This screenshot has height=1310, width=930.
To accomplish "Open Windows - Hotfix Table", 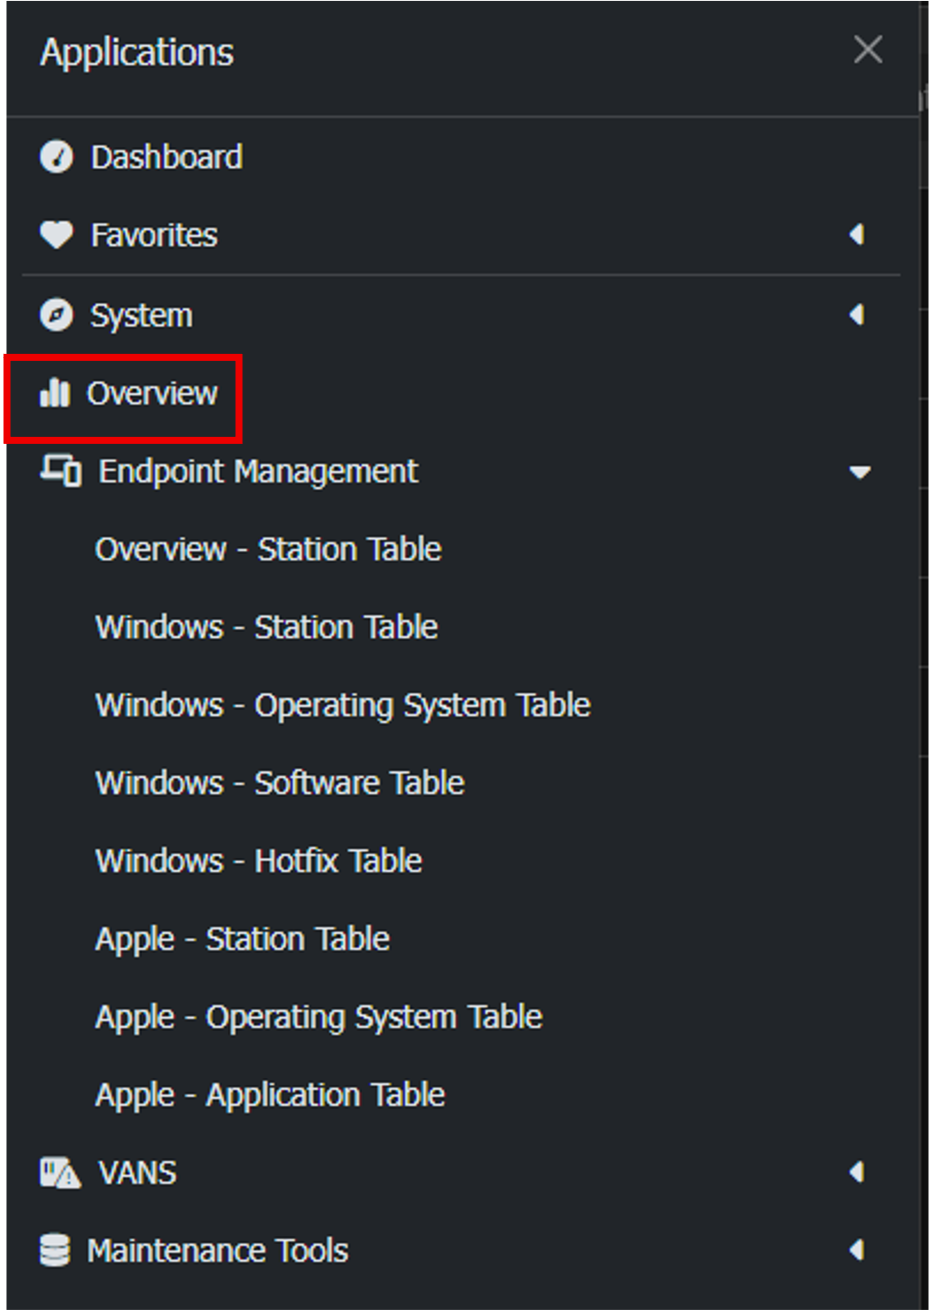I will pyautogui.click(x=258, y=861).
